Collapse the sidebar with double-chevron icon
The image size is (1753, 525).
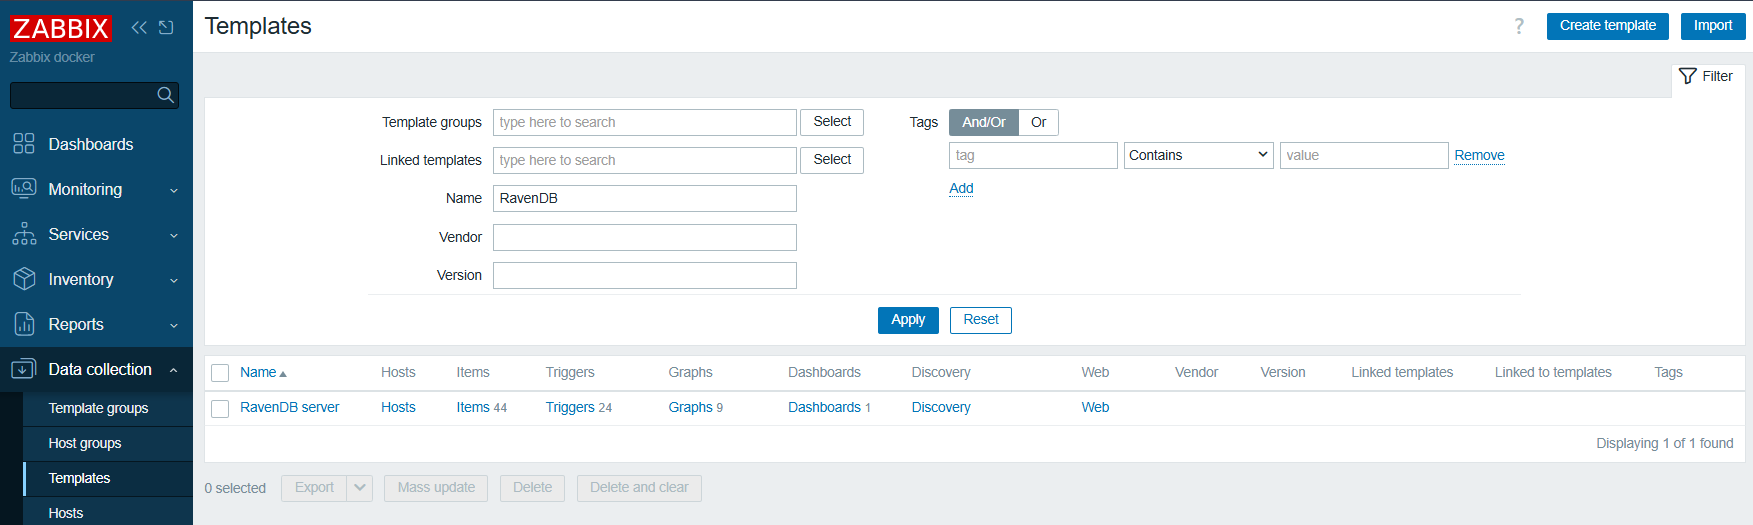(139, 27)
